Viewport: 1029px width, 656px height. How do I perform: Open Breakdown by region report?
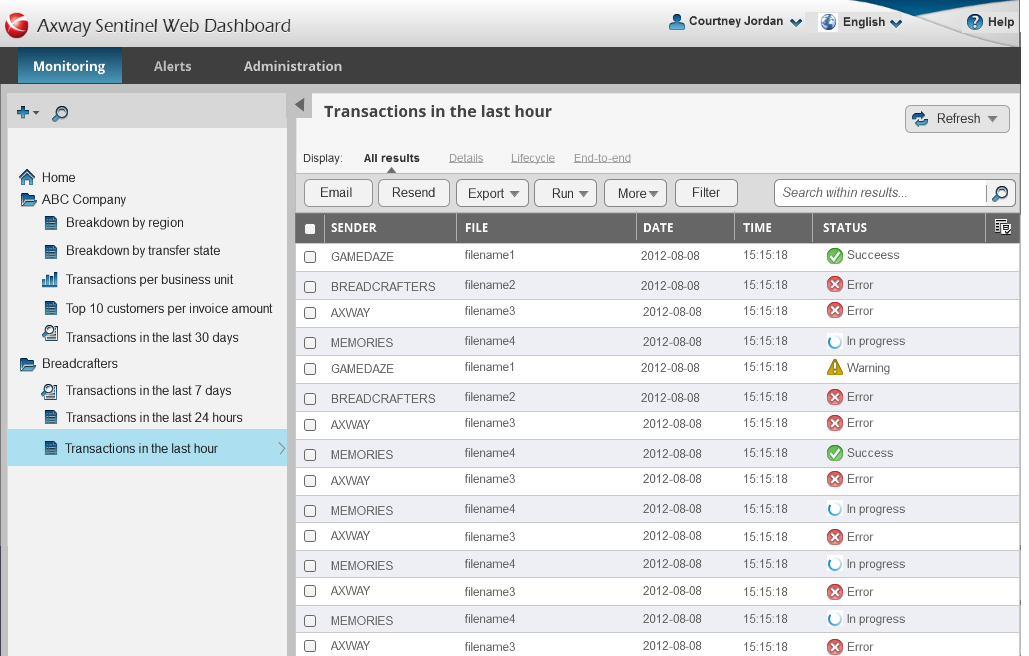pyautogui.click(x=125, y=222)
